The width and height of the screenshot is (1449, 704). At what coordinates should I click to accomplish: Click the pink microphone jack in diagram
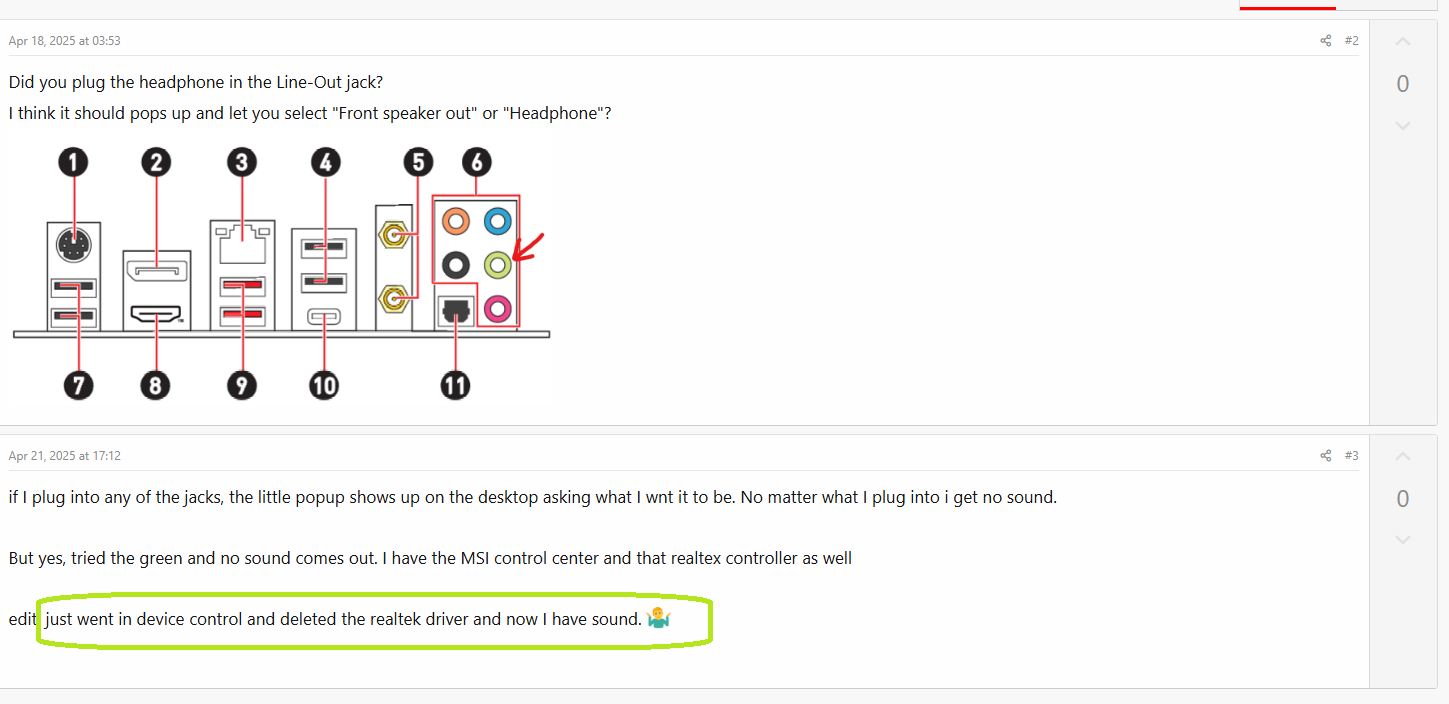point(497,308)
